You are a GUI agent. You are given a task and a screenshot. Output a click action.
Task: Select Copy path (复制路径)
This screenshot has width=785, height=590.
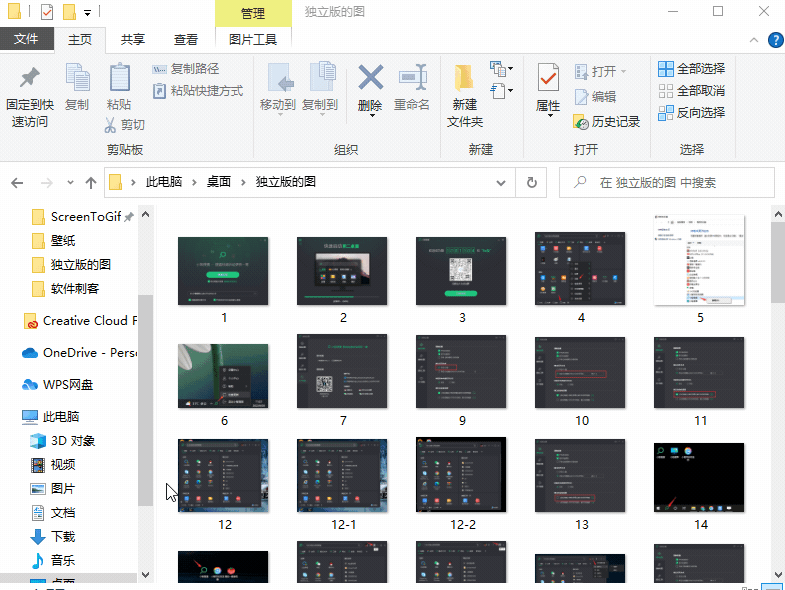(x=186, y=69)
